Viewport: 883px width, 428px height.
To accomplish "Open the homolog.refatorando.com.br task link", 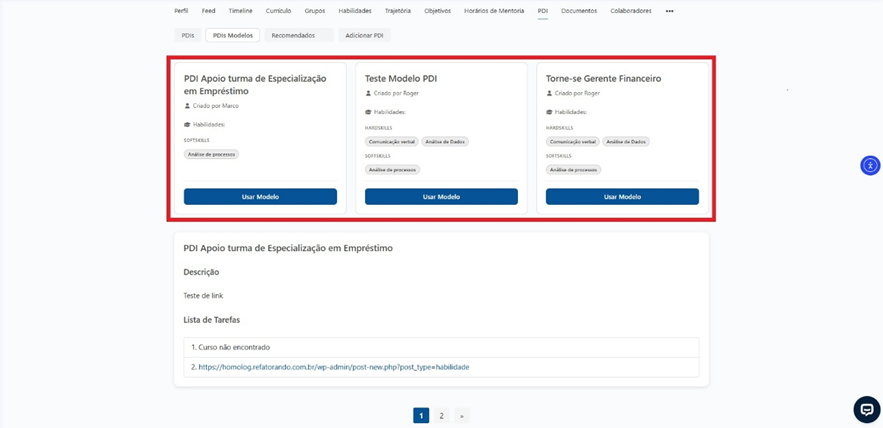I will pos(333,367).
